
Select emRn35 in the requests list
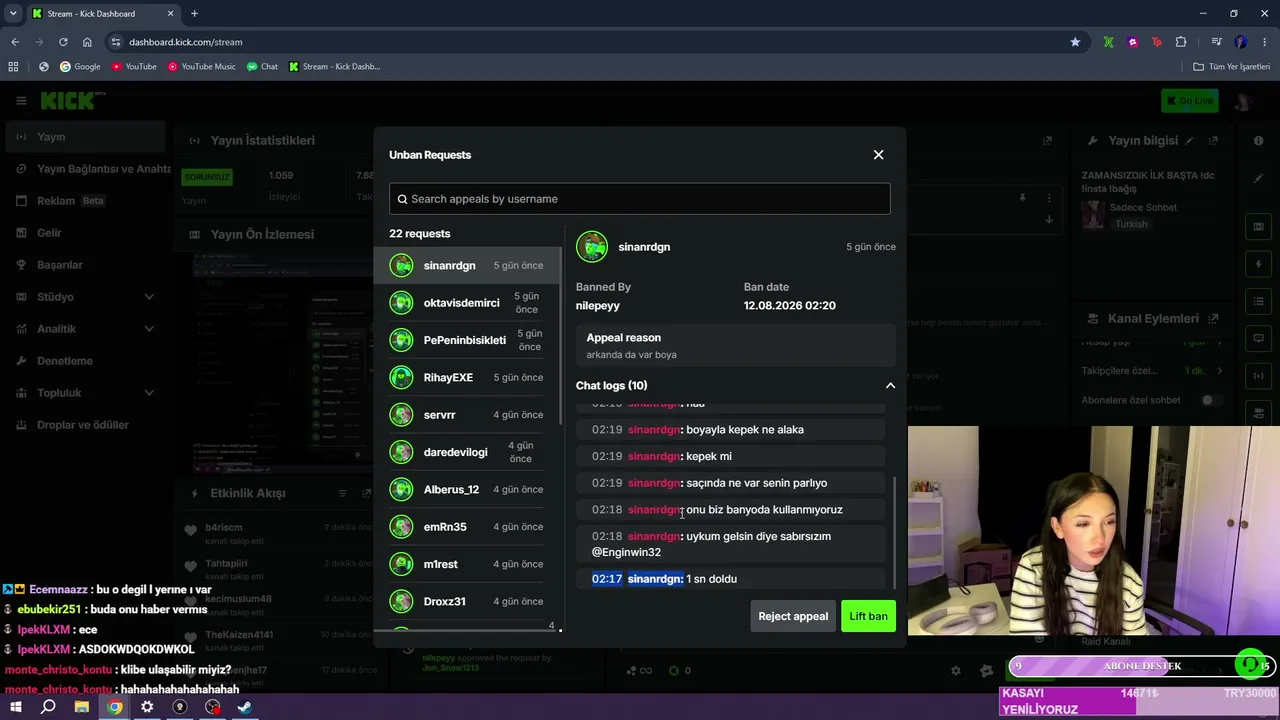click(468, 527)
